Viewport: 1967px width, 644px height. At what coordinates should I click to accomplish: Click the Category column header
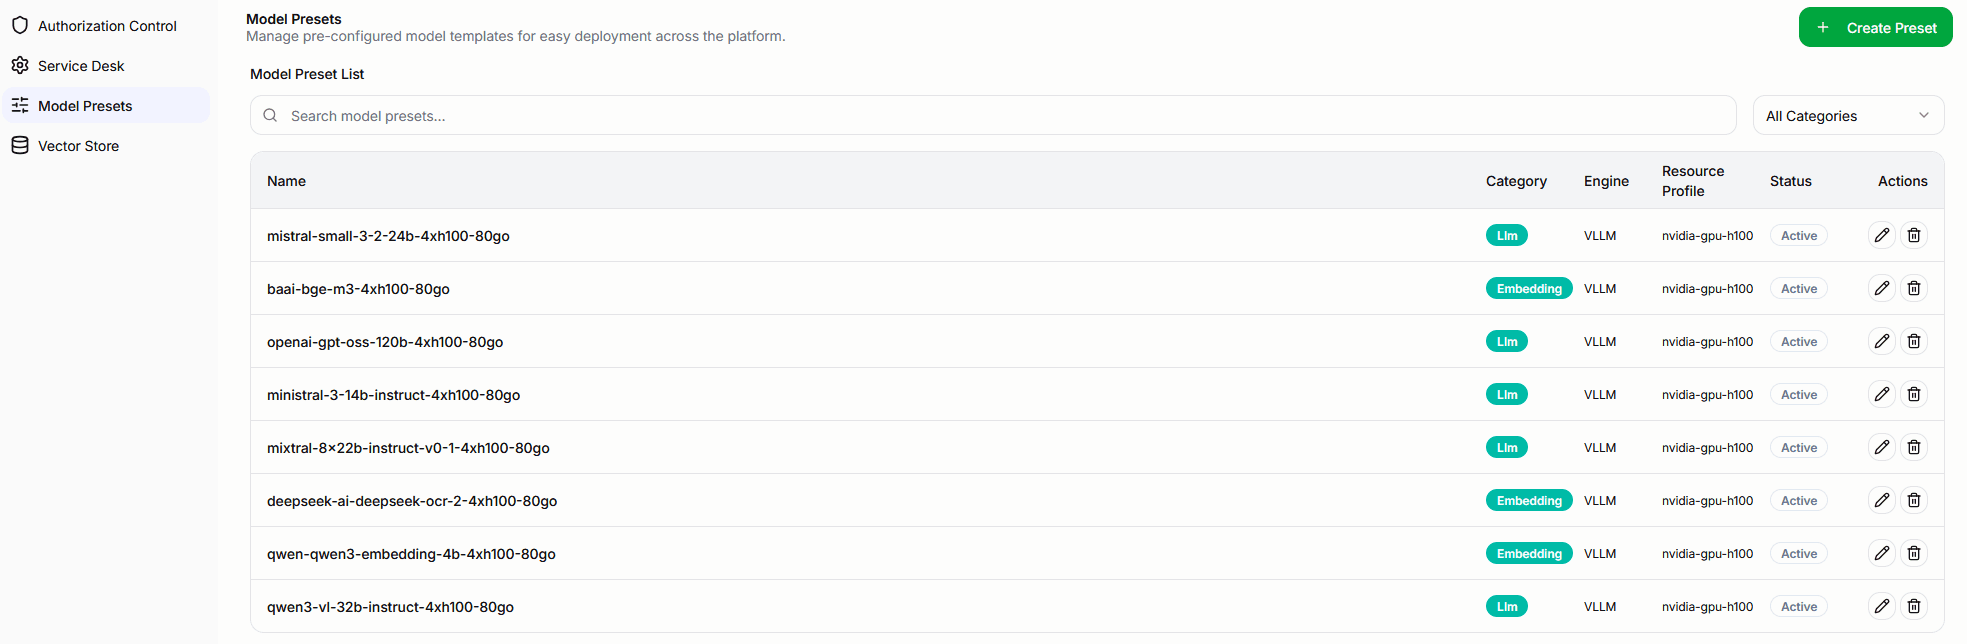coord(1516,181)
